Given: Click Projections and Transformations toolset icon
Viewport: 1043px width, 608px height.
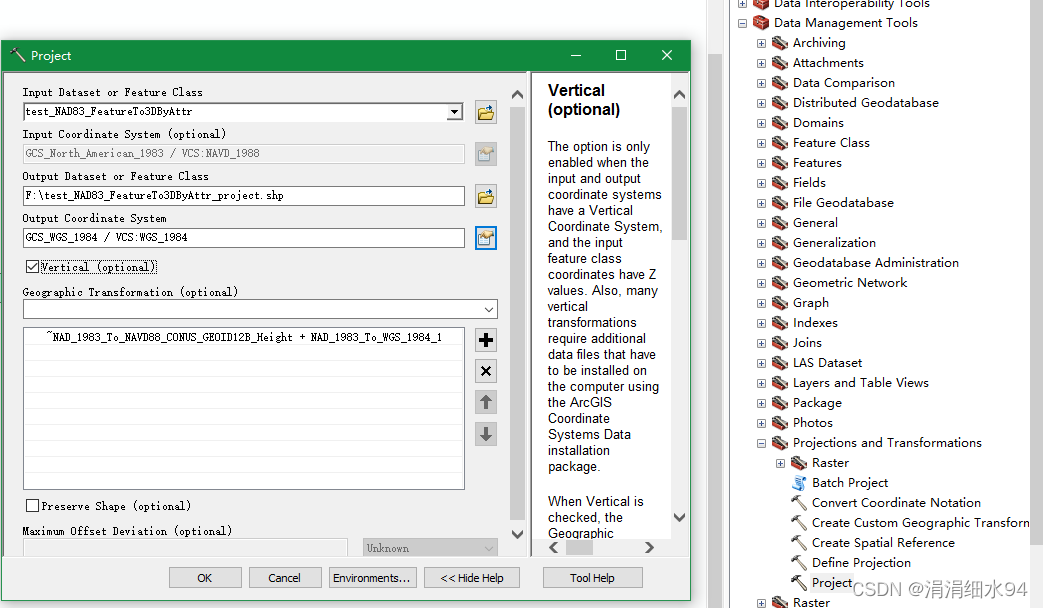Looking at the screenshot, I should pos(780,443).
